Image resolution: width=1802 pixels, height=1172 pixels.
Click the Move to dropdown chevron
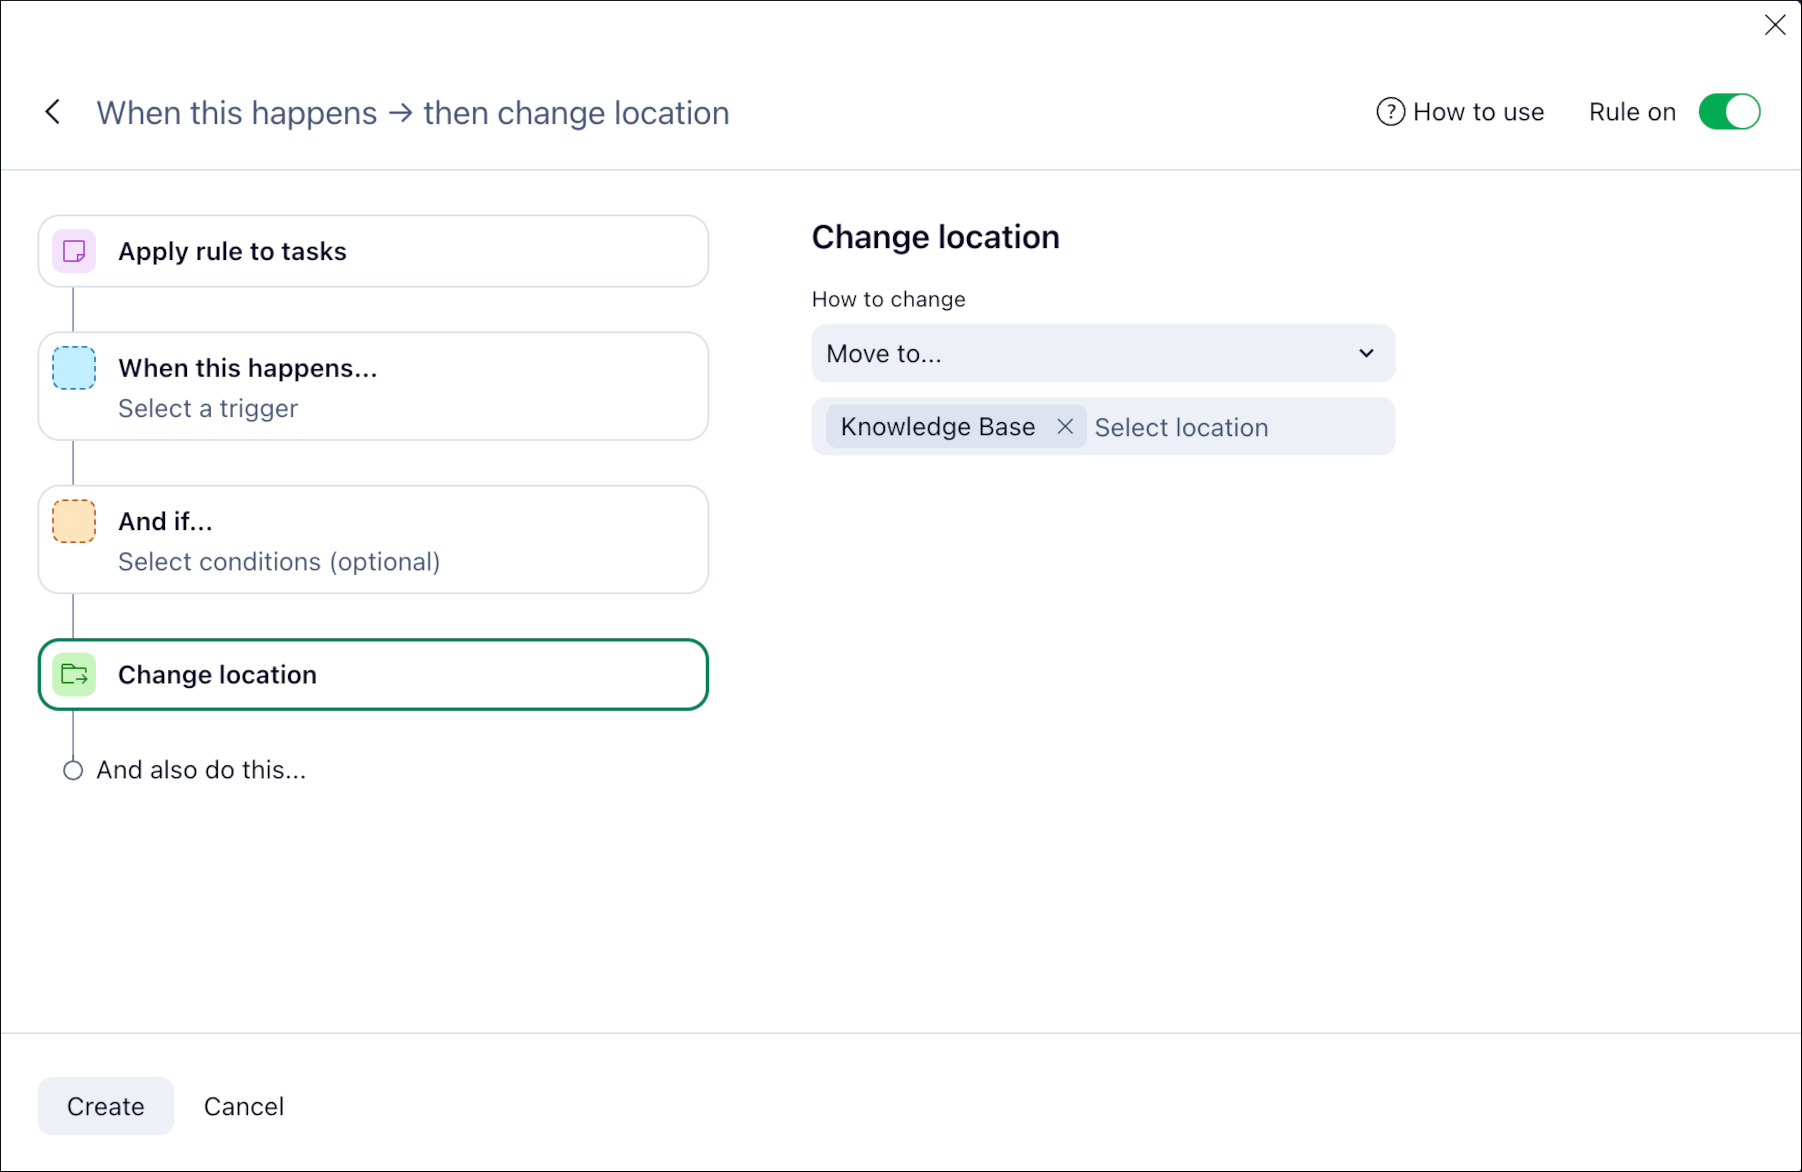tap(1366, 354)
